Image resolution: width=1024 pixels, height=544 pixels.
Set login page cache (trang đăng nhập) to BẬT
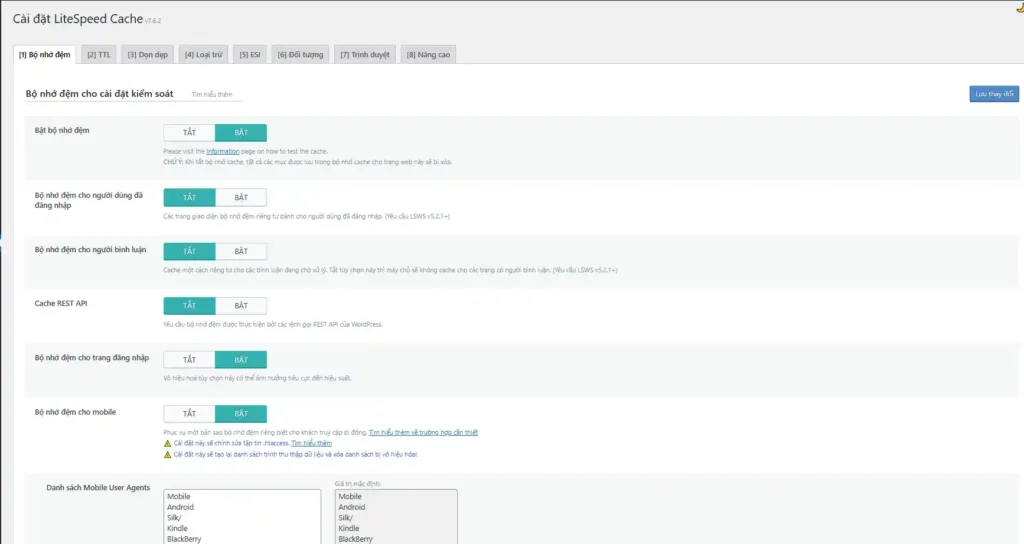coord(241,360)
